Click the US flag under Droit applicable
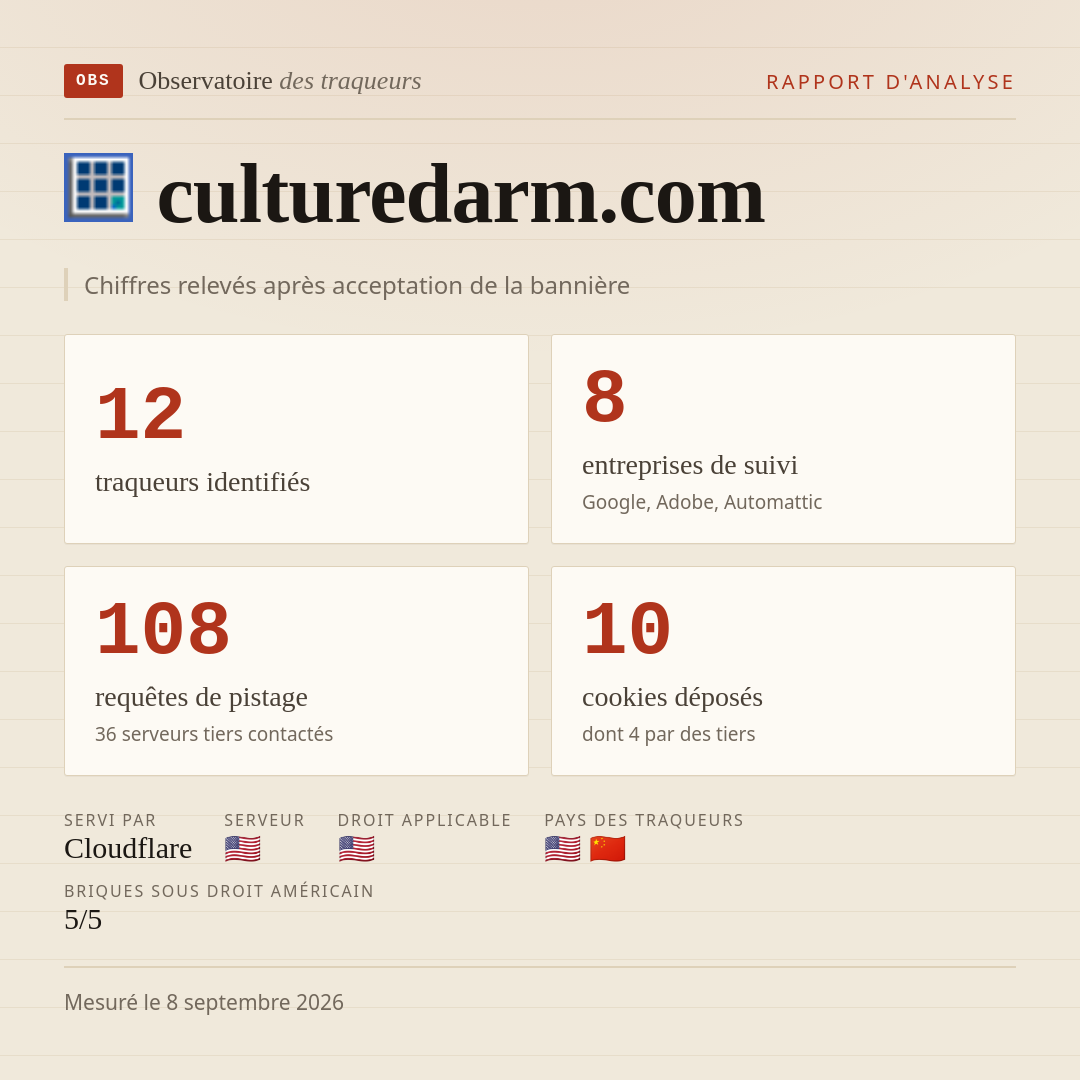 click(356, 849)
